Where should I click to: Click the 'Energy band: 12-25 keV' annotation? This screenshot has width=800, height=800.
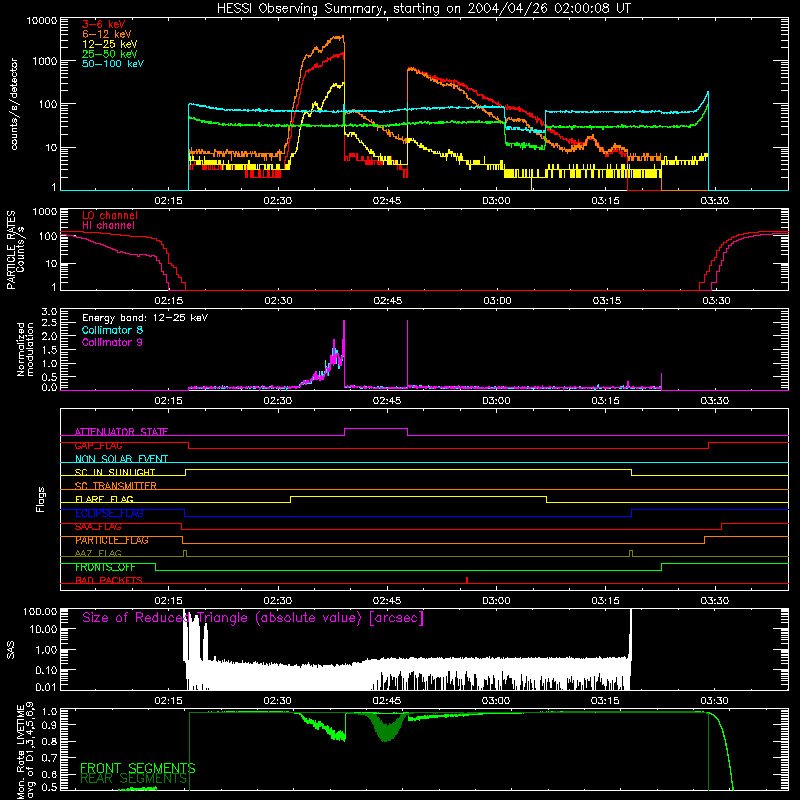tap(145, 318)
